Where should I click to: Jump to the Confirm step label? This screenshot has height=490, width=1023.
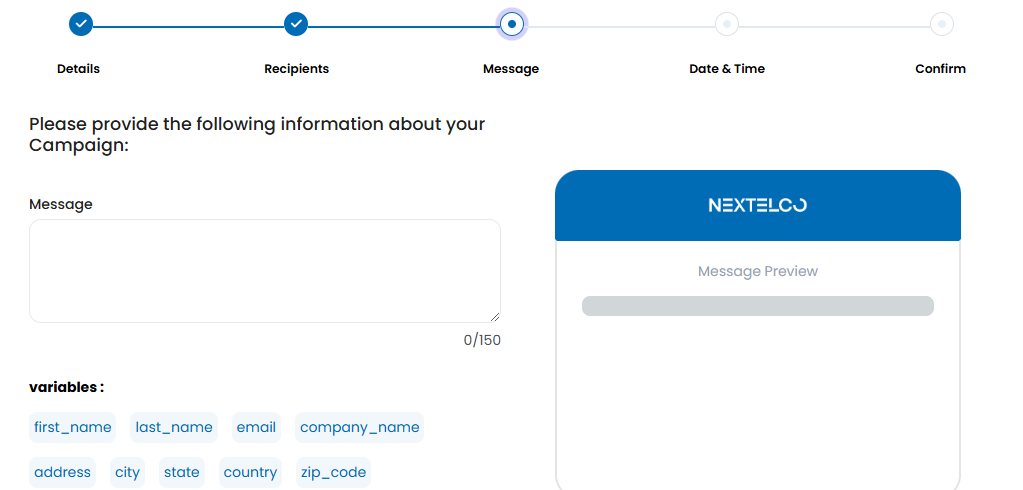point(940,69)
